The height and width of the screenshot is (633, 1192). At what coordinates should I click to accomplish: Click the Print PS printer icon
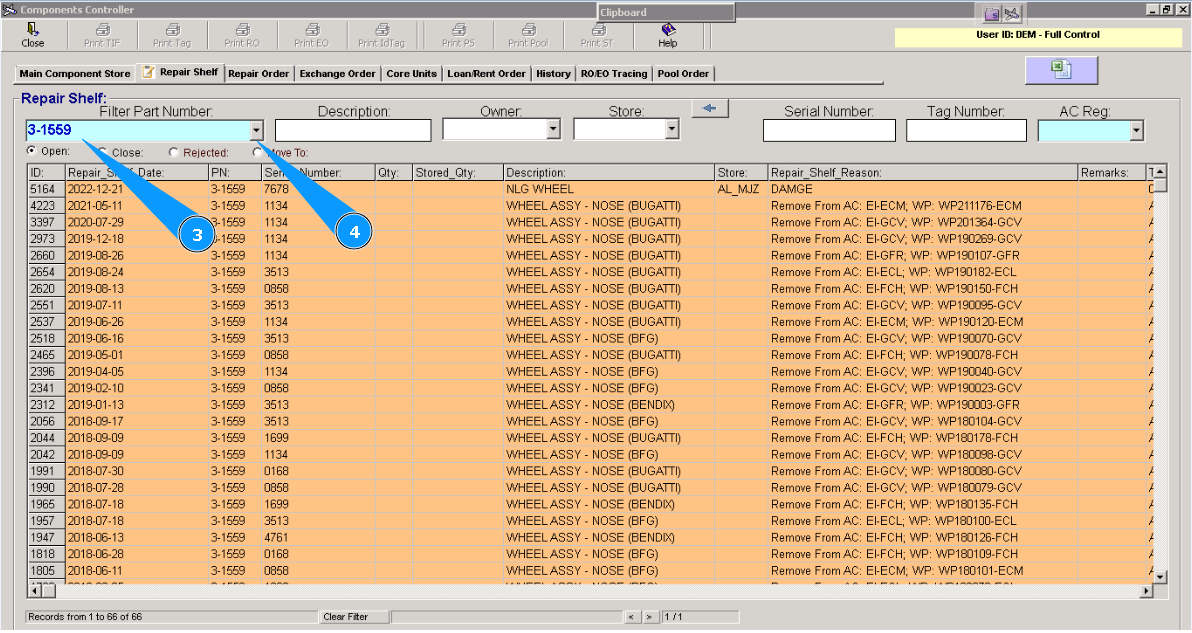[x=458, y=30]
